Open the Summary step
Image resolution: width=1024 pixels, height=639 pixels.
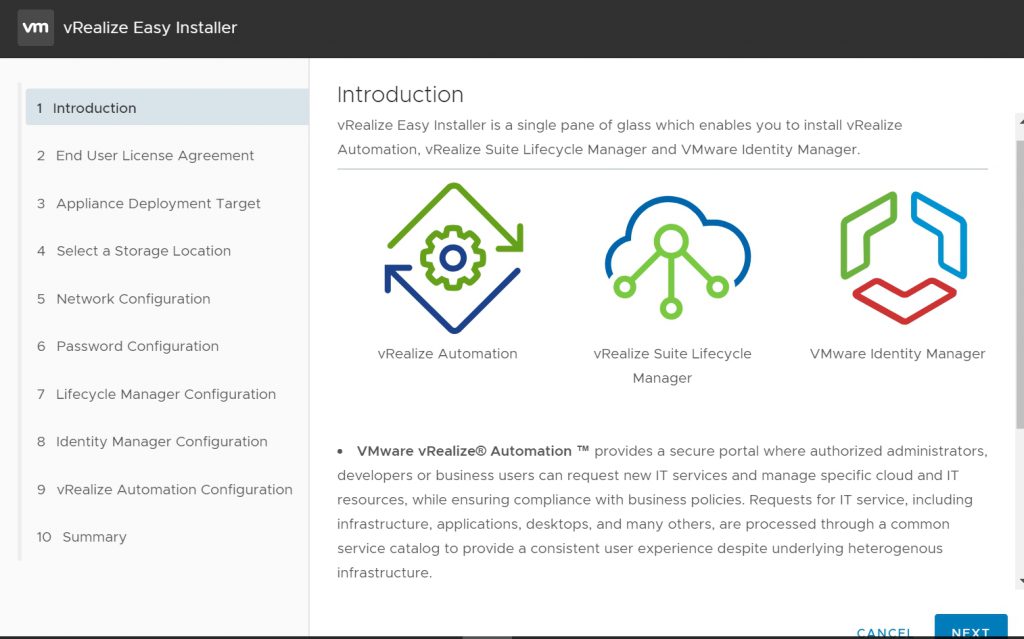[94, 537]
